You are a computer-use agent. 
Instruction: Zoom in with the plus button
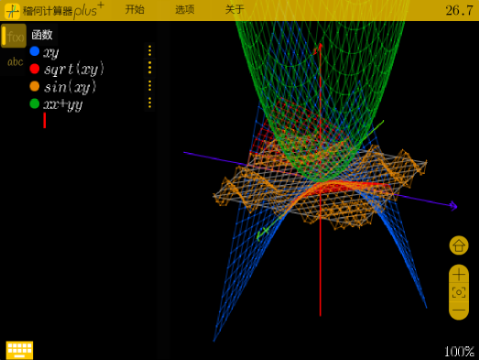[459, 275]
